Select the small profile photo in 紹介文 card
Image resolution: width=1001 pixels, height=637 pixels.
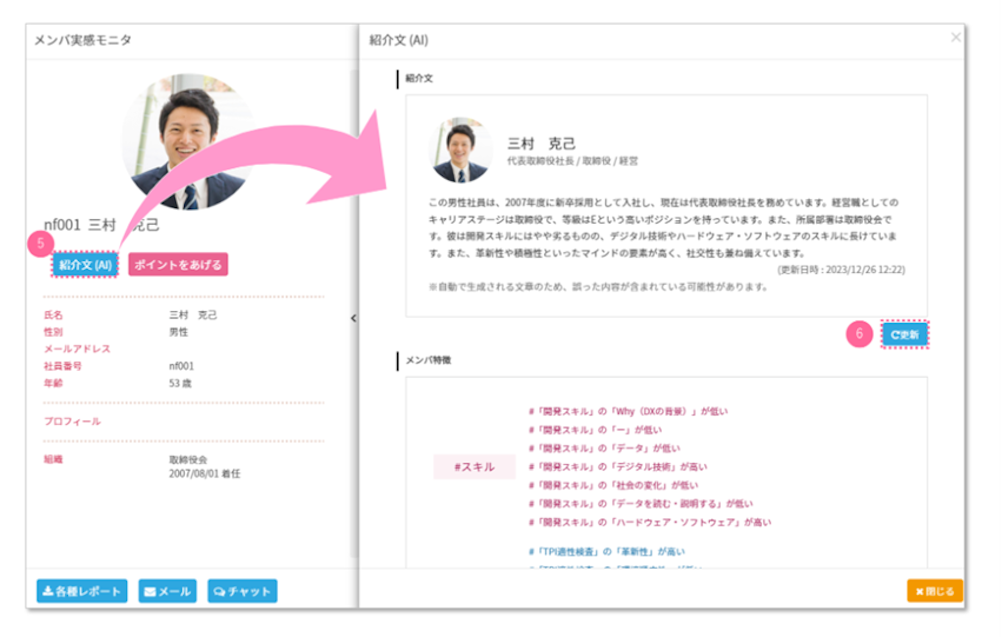[461, 151]
